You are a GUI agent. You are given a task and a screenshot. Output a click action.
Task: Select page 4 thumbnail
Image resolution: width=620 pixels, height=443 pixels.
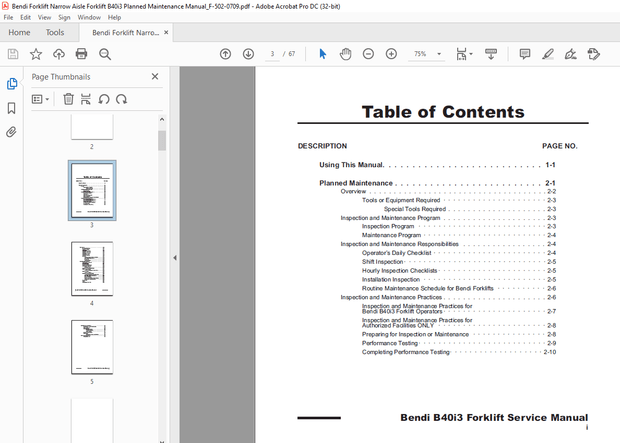click(92, 269)
